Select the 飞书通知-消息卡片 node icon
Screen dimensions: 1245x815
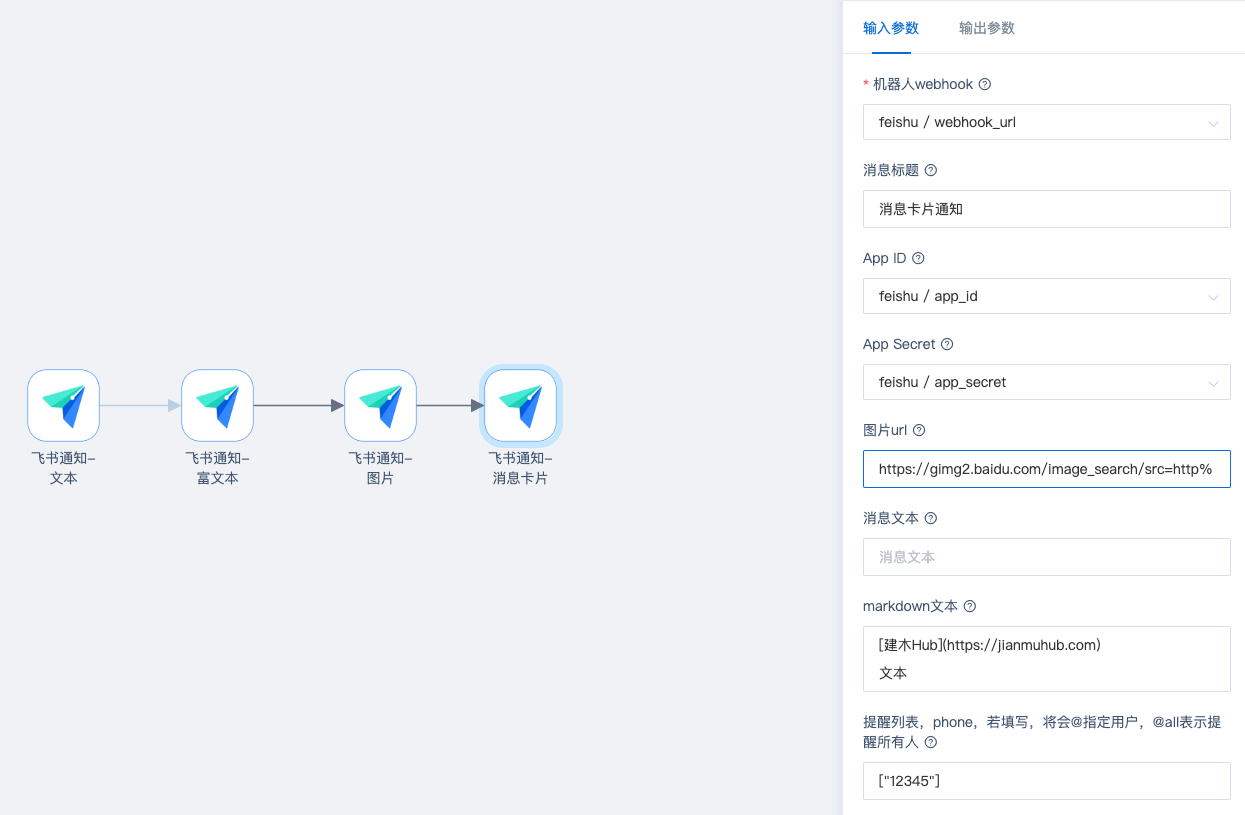coord(520,405)
